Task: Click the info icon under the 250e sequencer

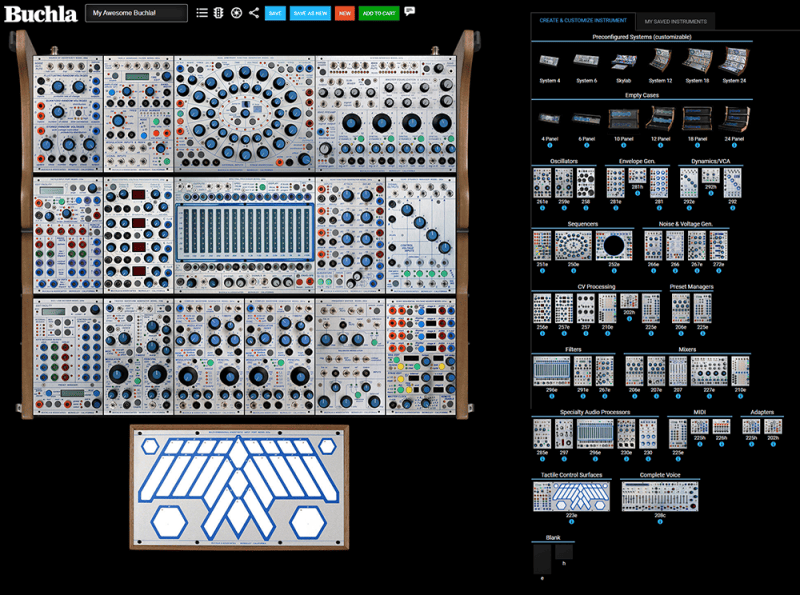Action: point(574,269)
